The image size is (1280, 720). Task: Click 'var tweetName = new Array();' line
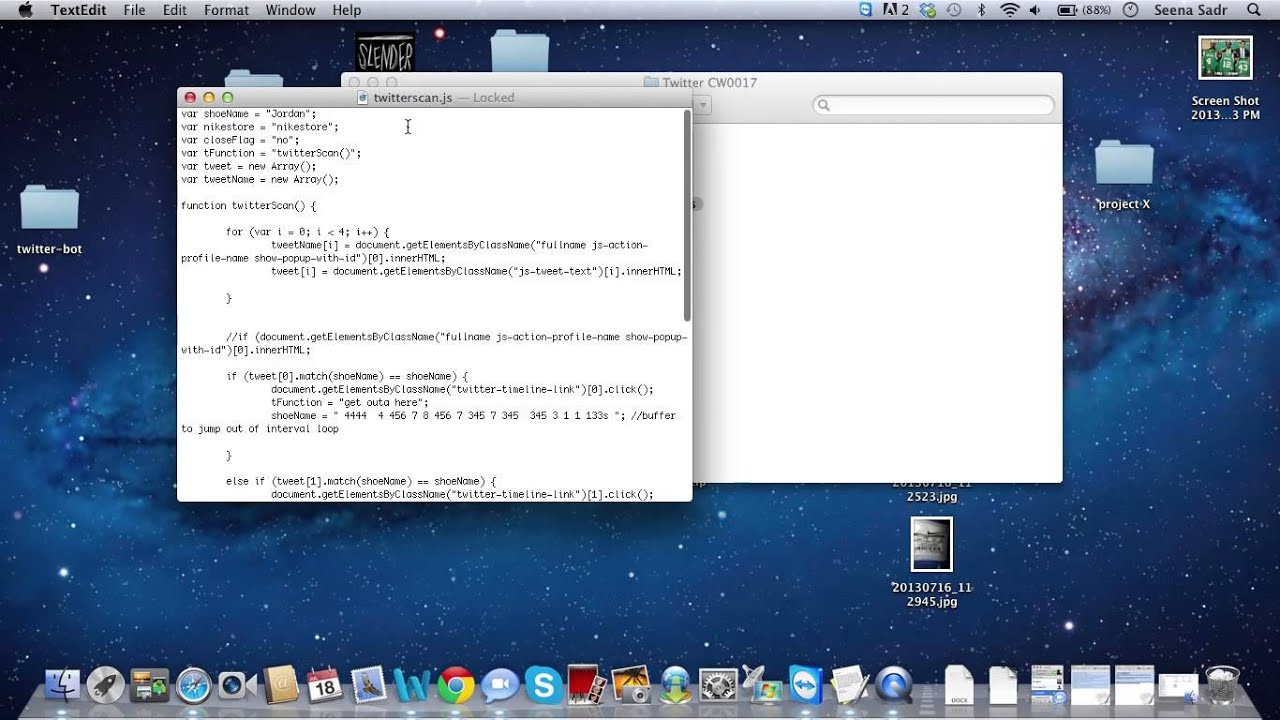(260, 180)
